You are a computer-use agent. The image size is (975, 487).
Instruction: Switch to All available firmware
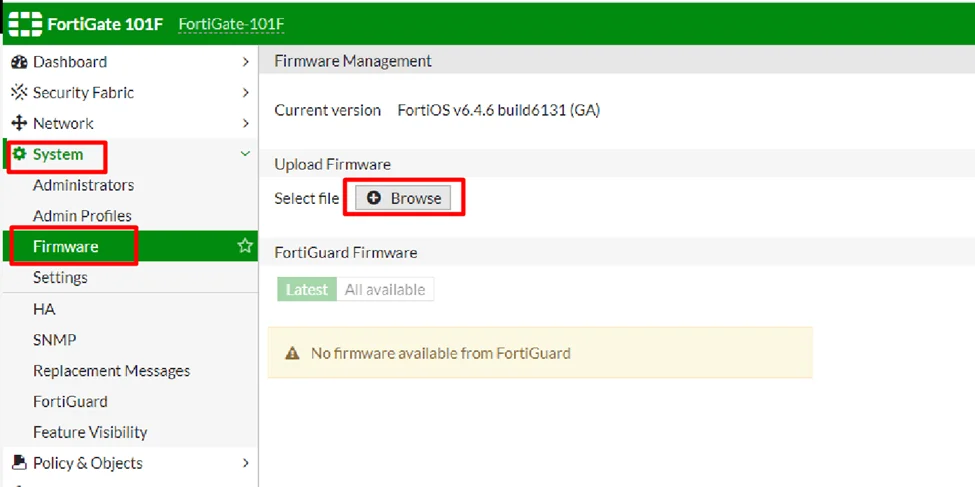tap(385, 289)
